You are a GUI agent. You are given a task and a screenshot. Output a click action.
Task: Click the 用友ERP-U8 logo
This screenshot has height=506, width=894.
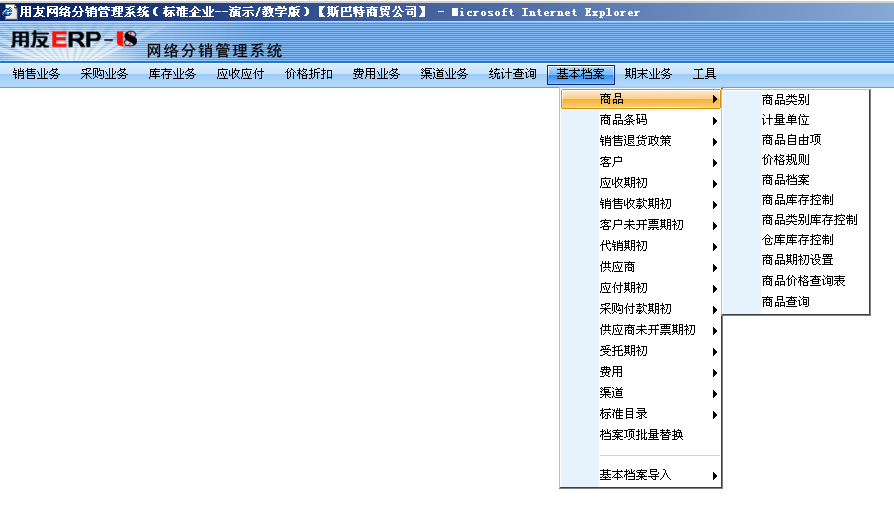point(73,40)
